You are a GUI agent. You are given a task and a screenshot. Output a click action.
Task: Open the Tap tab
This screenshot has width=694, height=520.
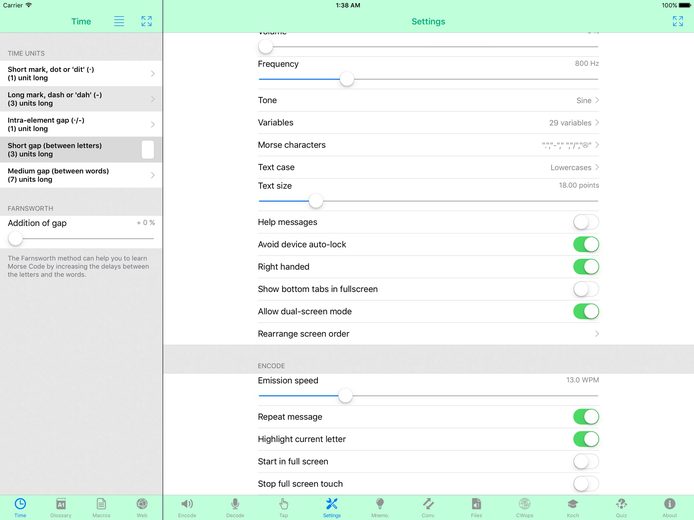[x=283, y=507]
